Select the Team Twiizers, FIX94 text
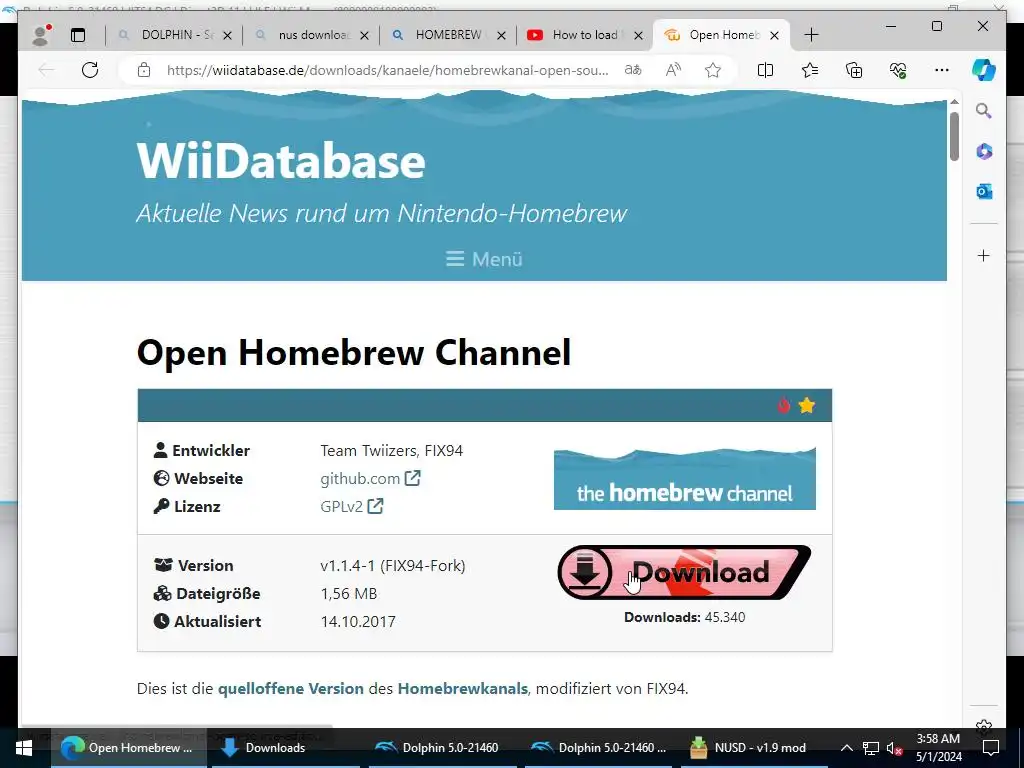This screenshot has width=1024, height=768. click(391, 451)
